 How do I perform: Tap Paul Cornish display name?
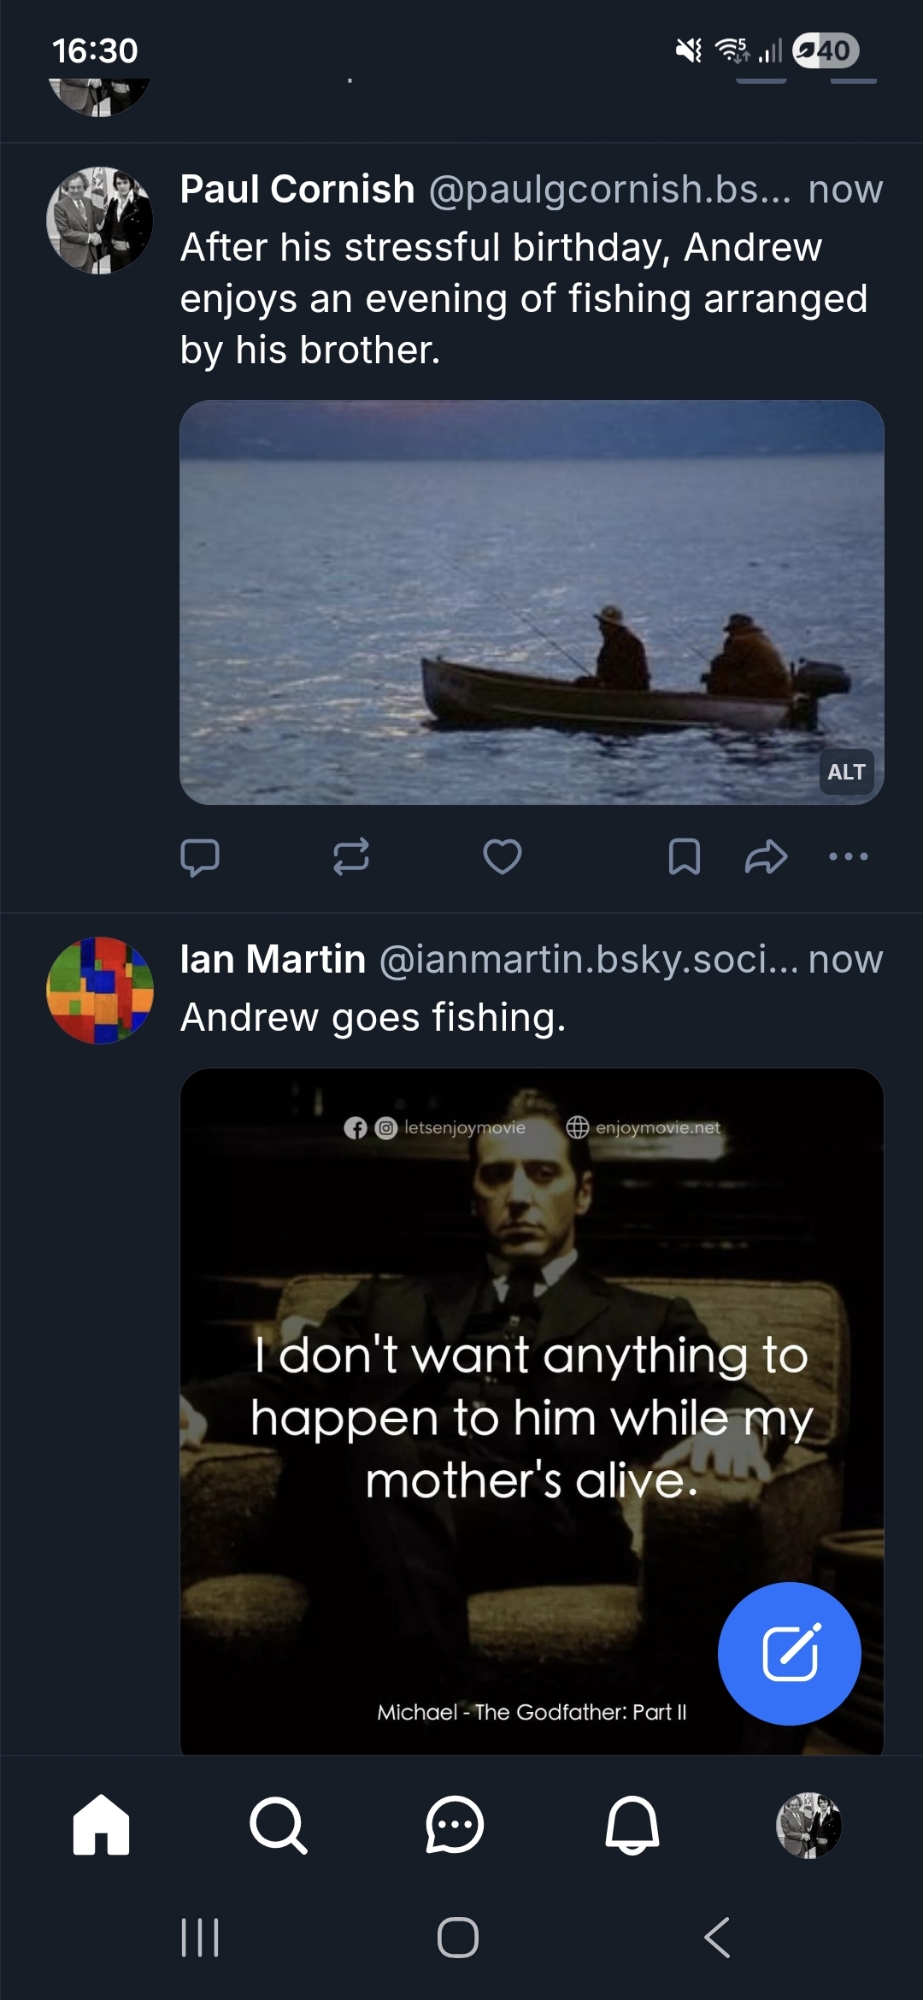pos(297,189)
